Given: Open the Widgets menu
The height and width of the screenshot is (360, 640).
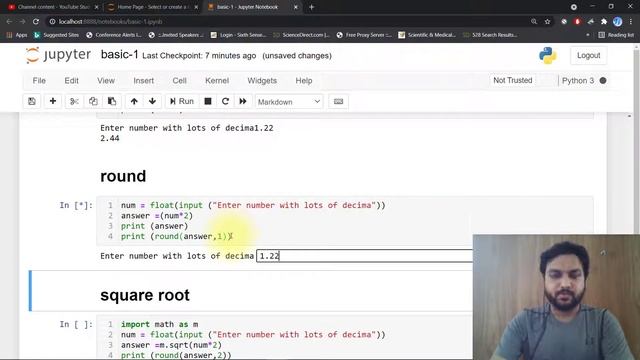Looking at the screenshot, I should 262,81.
